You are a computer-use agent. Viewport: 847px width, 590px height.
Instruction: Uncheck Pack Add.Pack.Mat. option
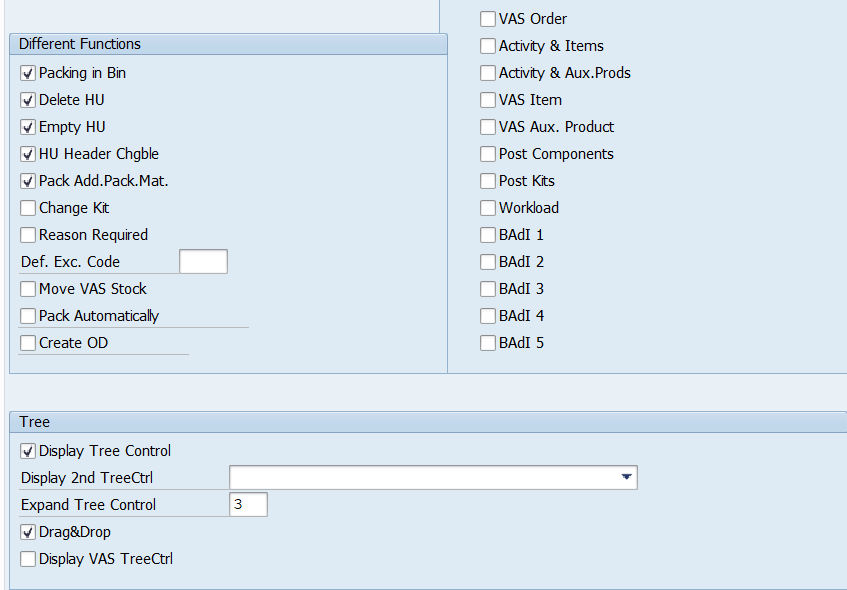[28, 181]
